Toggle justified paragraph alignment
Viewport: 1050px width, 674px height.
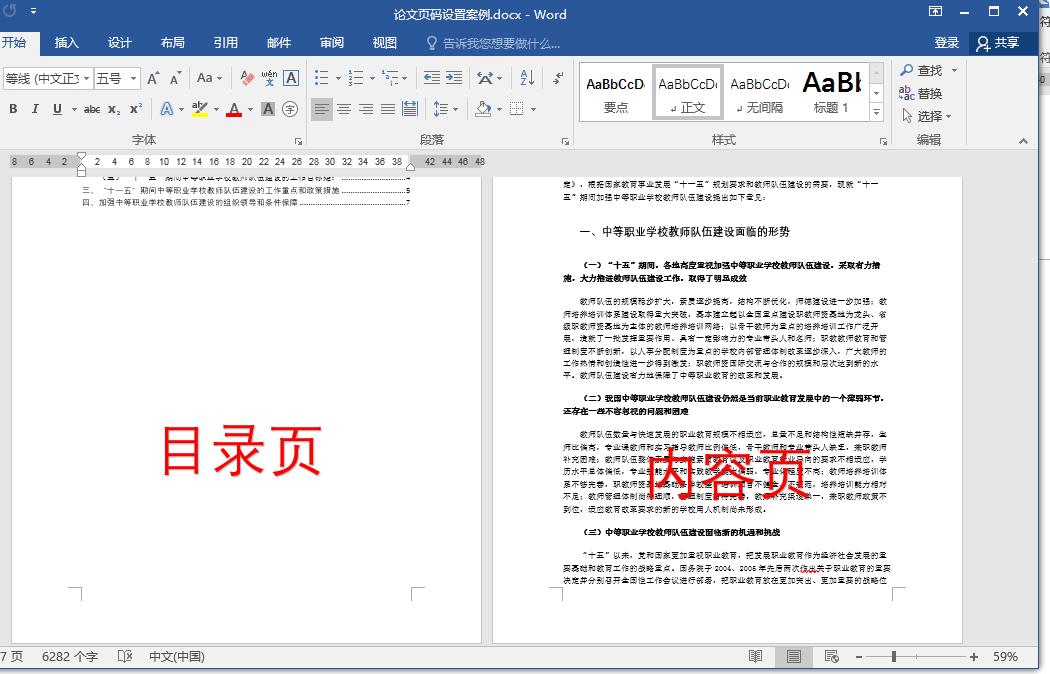click(387, 107)
